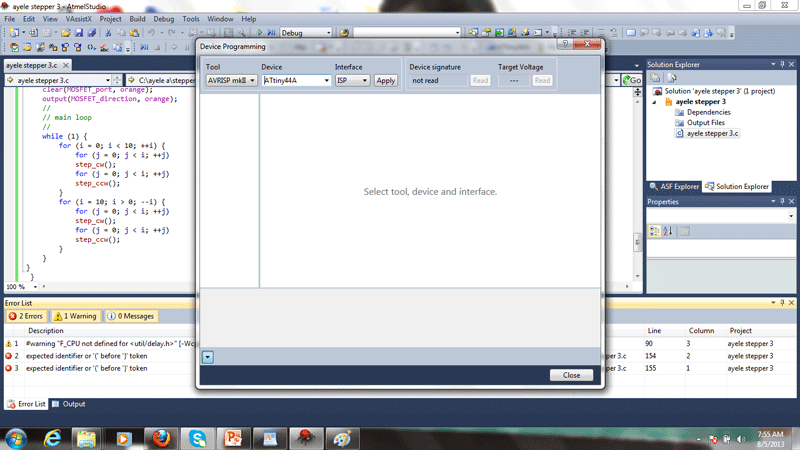800x450 pixels.
Task: Click the Line column header in Error List
Action: pyautogui.click(x=654, y=331)
